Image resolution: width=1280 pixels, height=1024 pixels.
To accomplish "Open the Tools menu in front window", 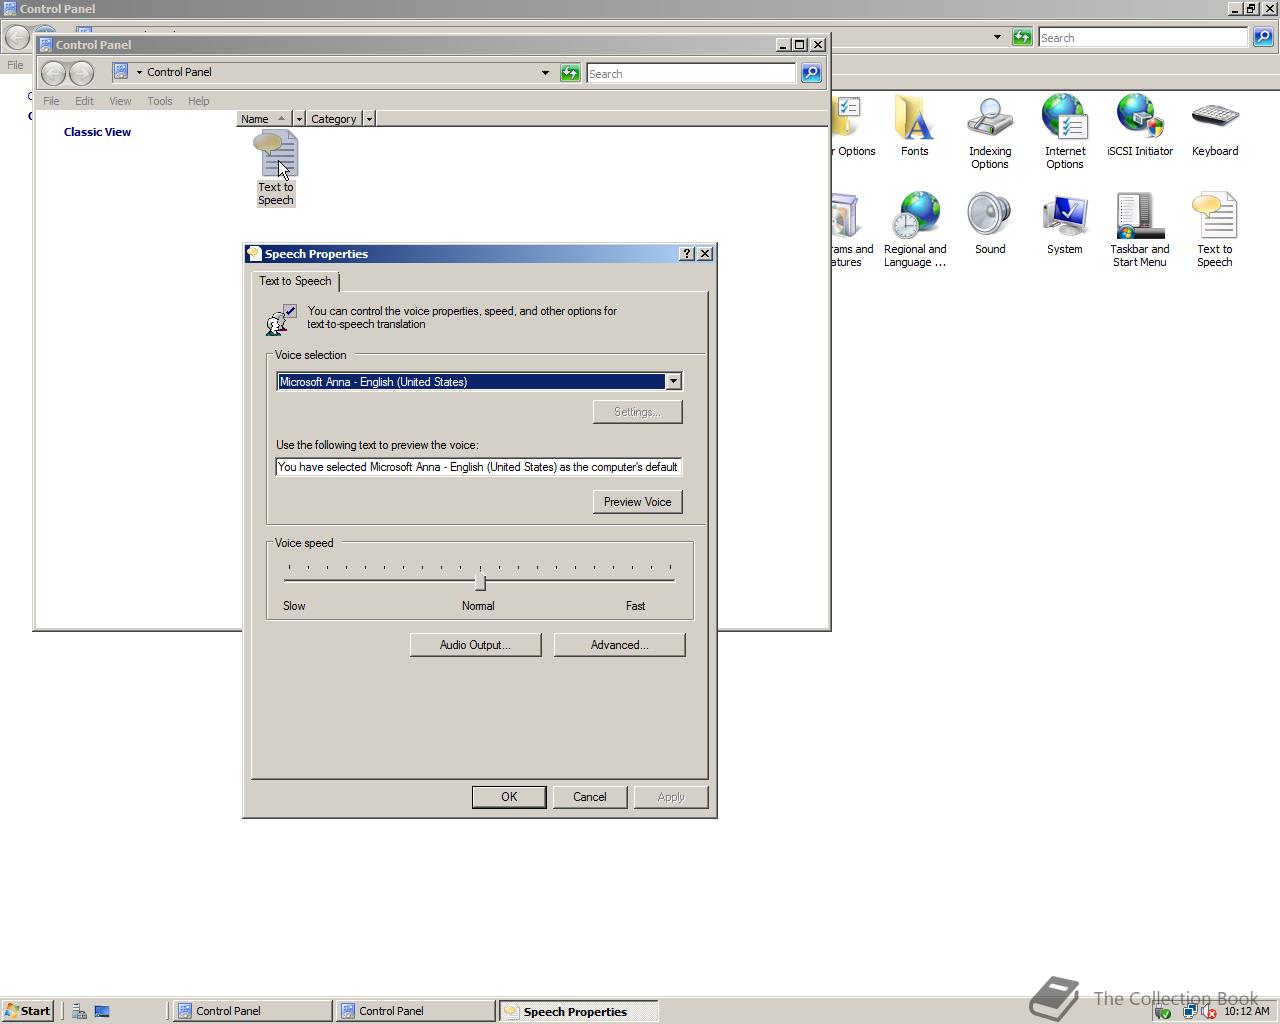I will tap(160, 101).
